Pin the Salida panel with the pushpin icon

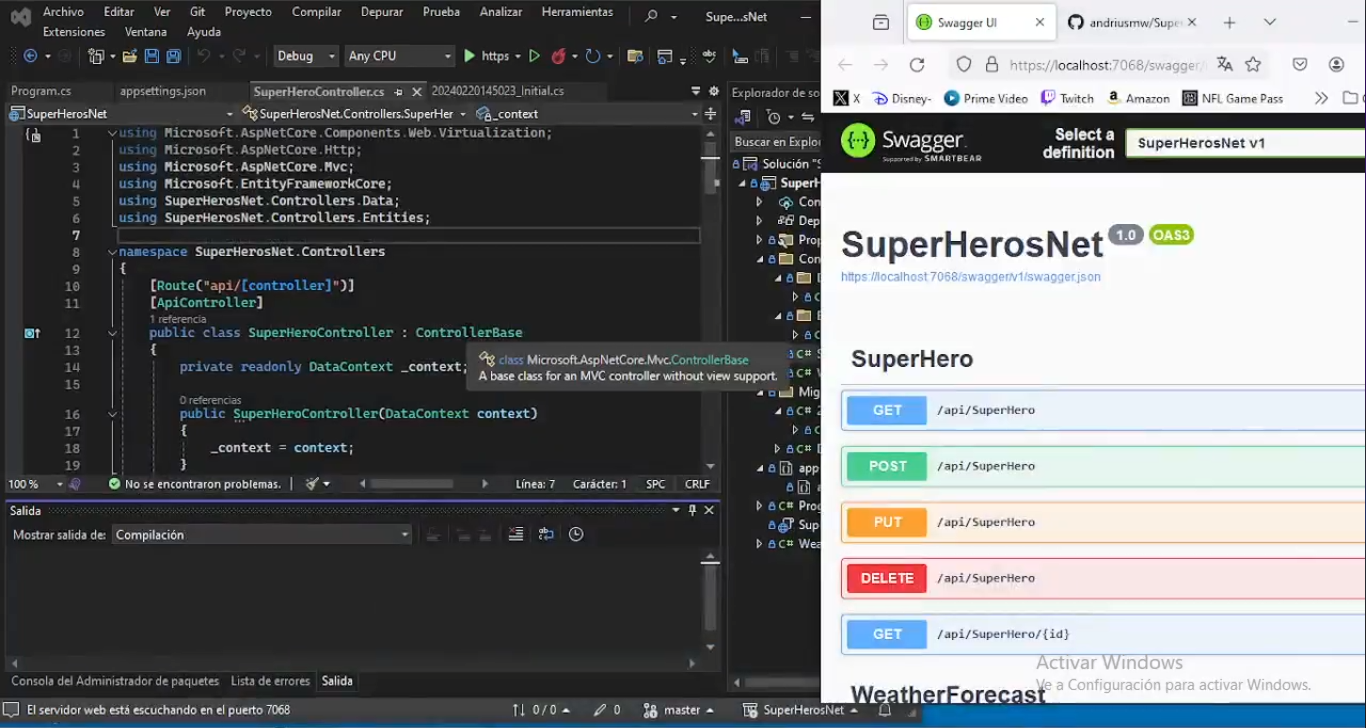tap(692, 510)
